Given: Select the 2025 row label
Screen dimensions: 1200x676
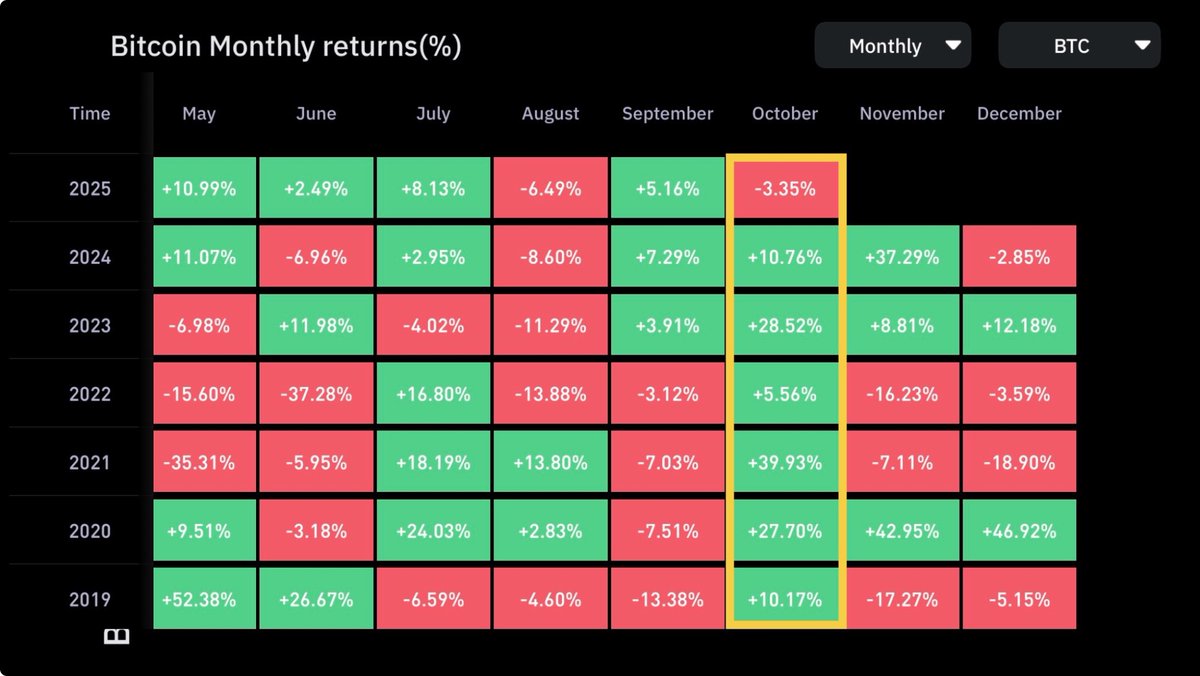Looking at the screenshot, I should point(90,189).
